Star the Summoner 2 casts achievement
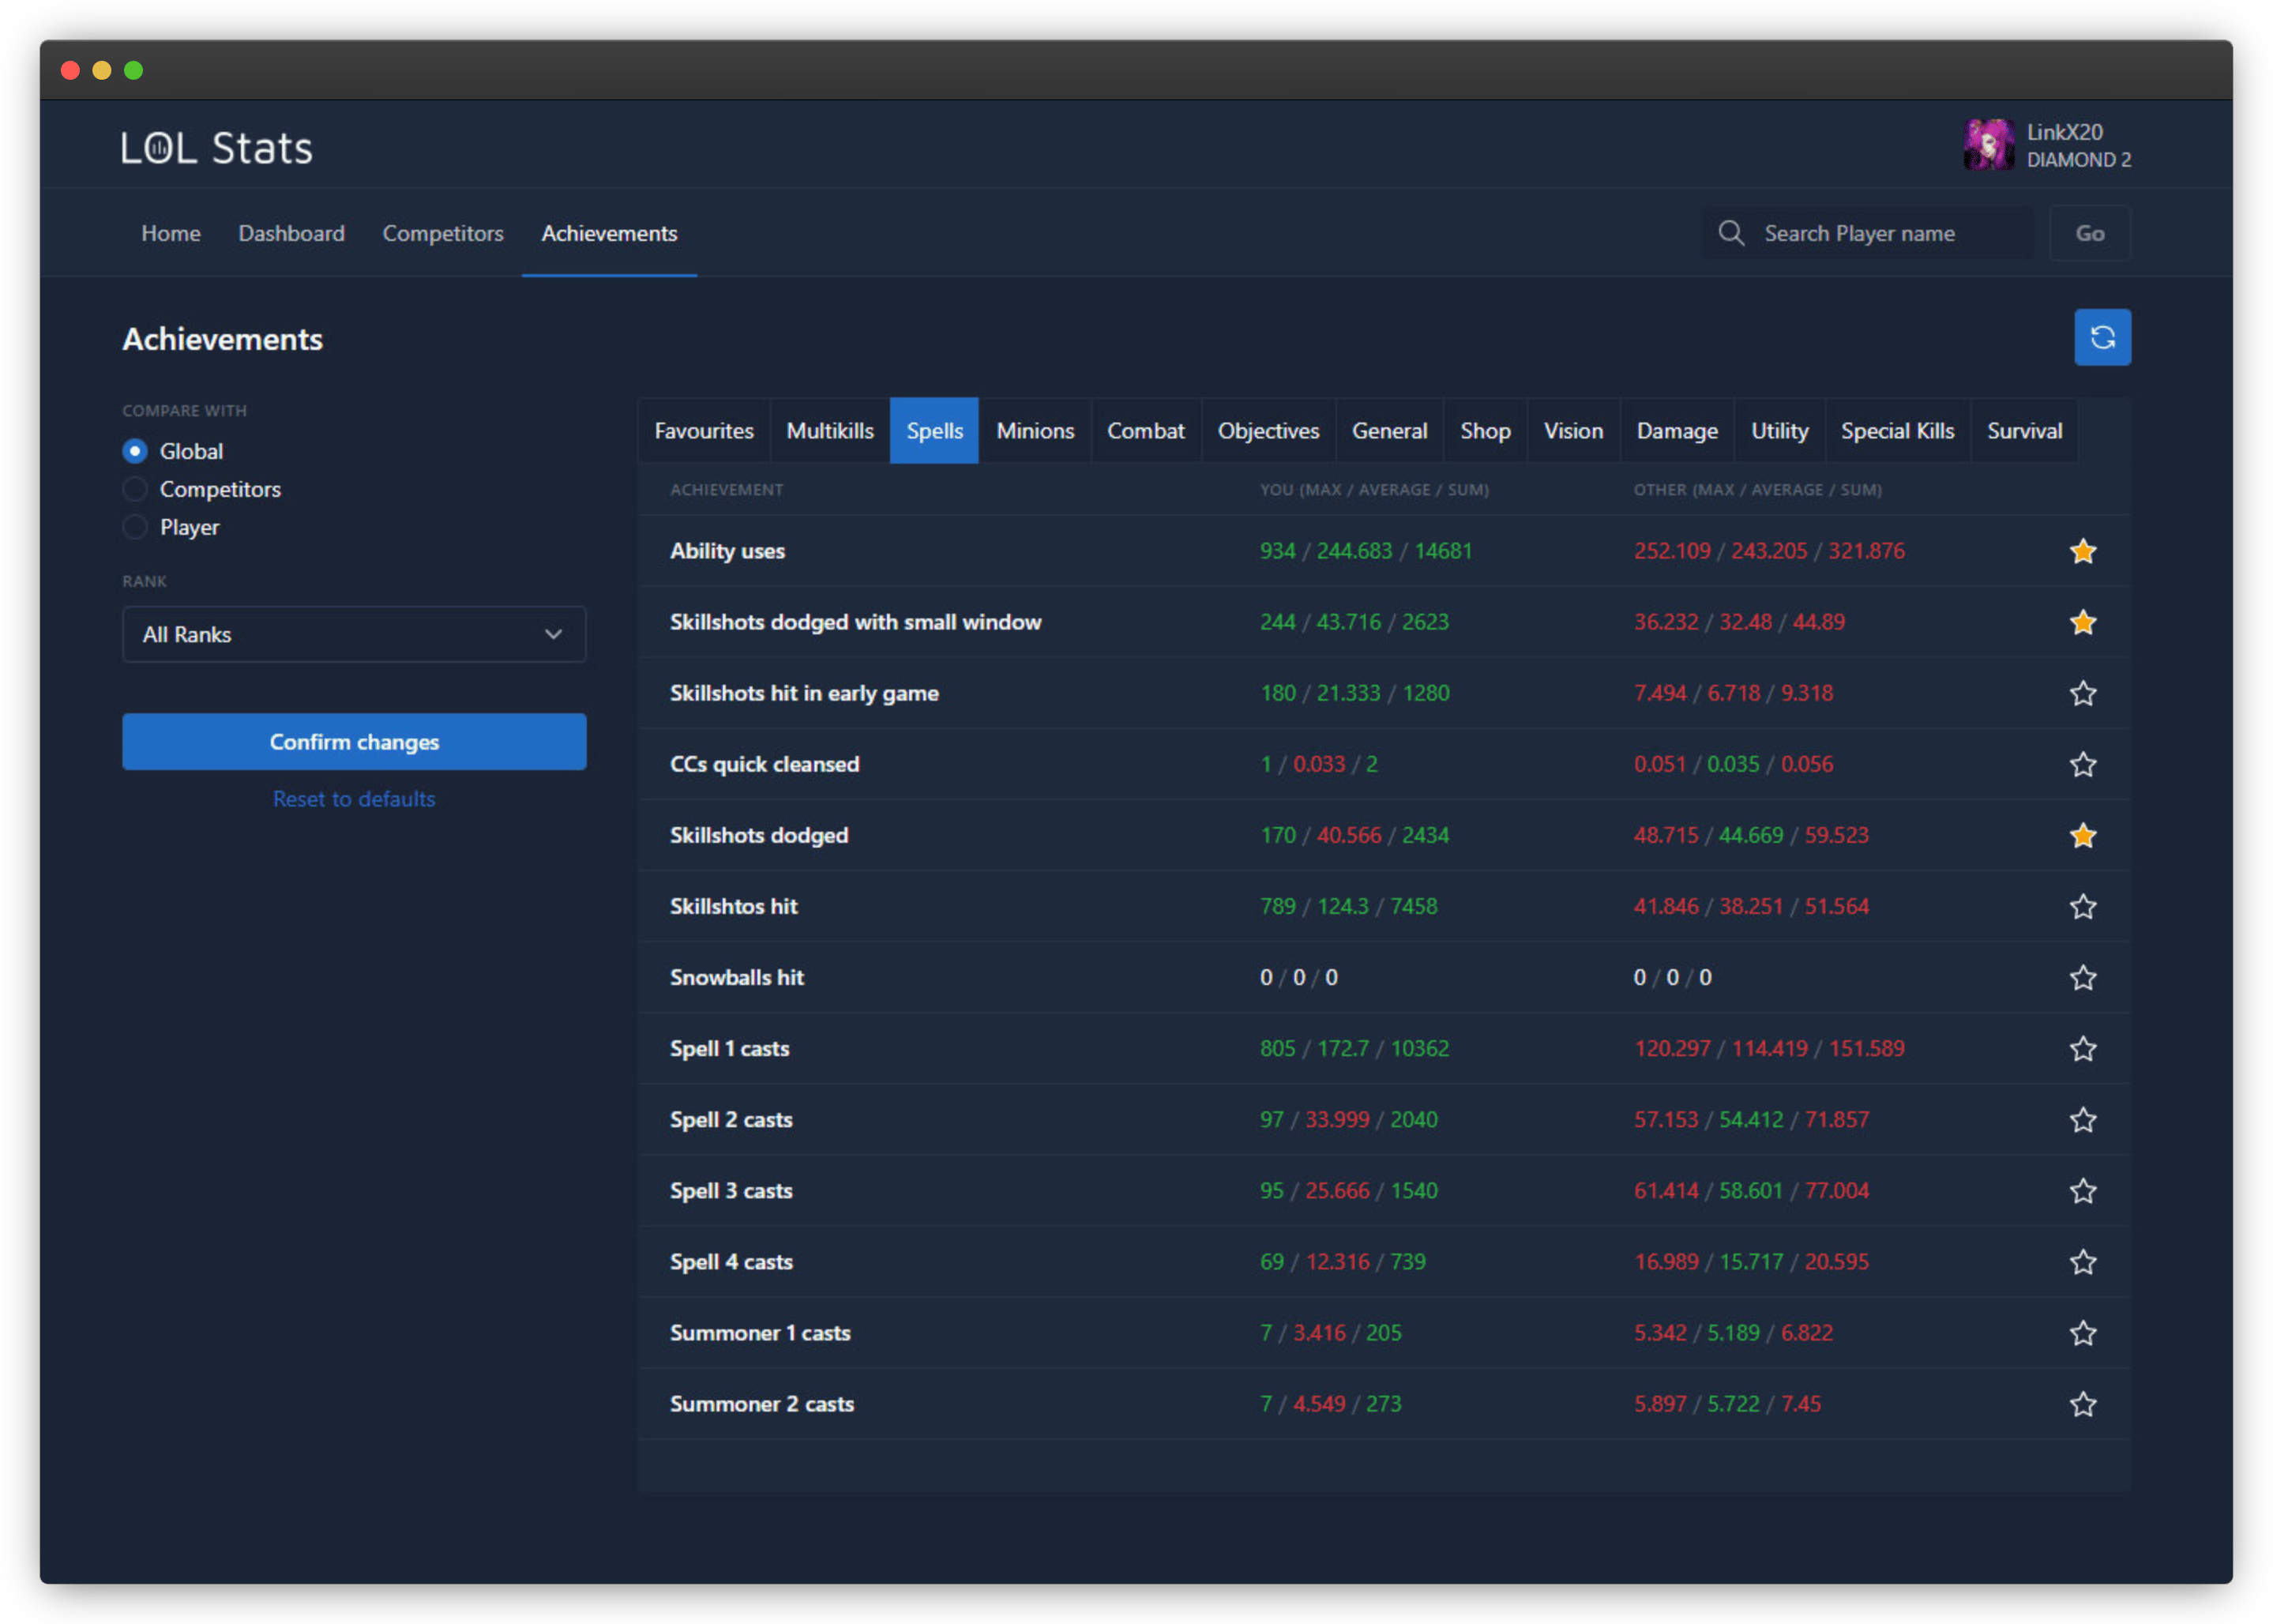The image size is (2273, 1624). (2082, 1404)
